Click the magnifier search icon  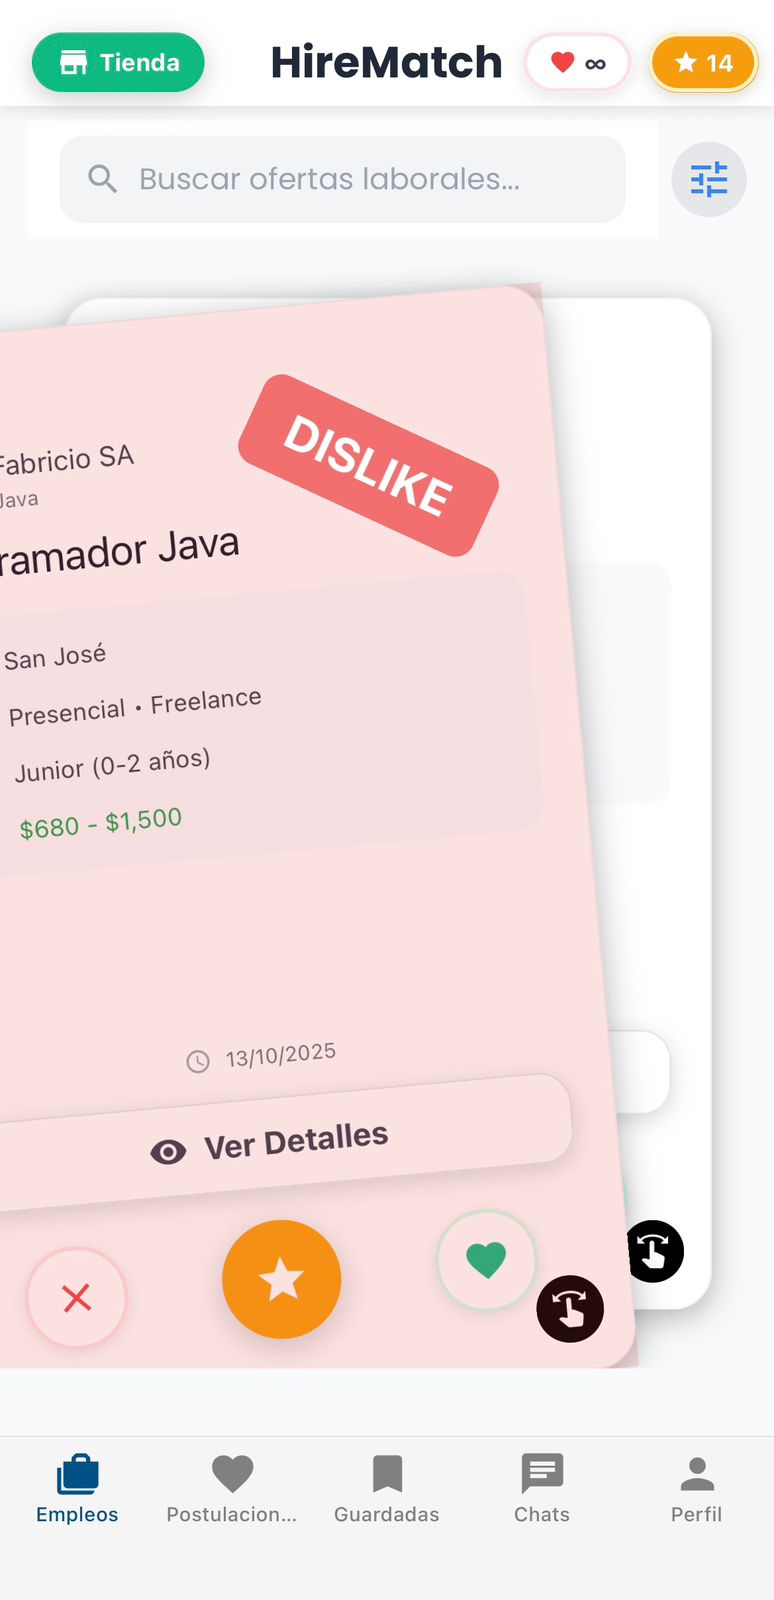click(x=102, y=179)
